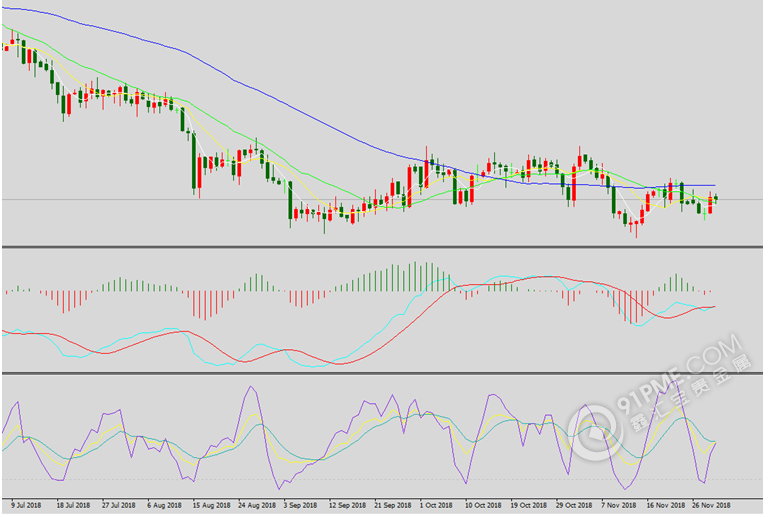Click the 24 Aug 2018 date label
The image size is (769, 517).
tap(257, 505)
